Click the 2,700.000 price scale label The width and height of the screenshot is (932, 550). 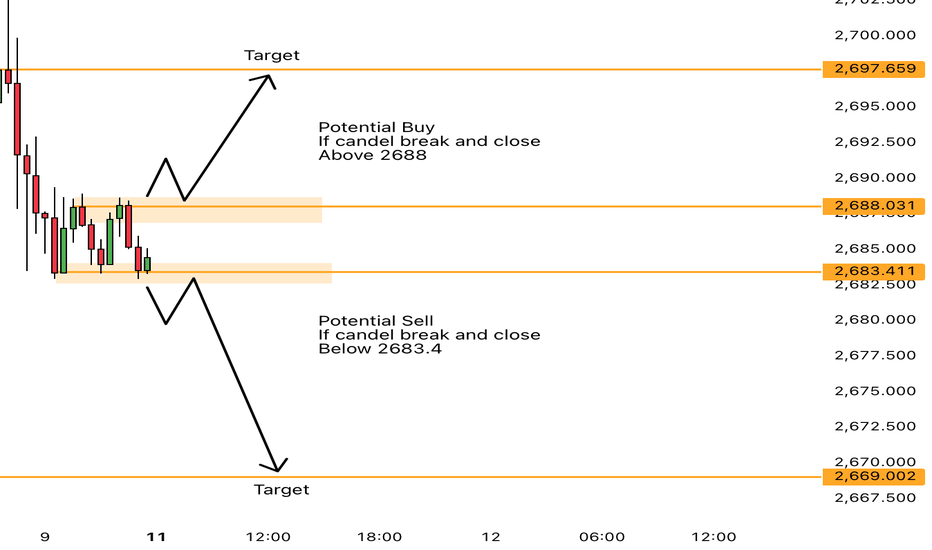point(875,35)
